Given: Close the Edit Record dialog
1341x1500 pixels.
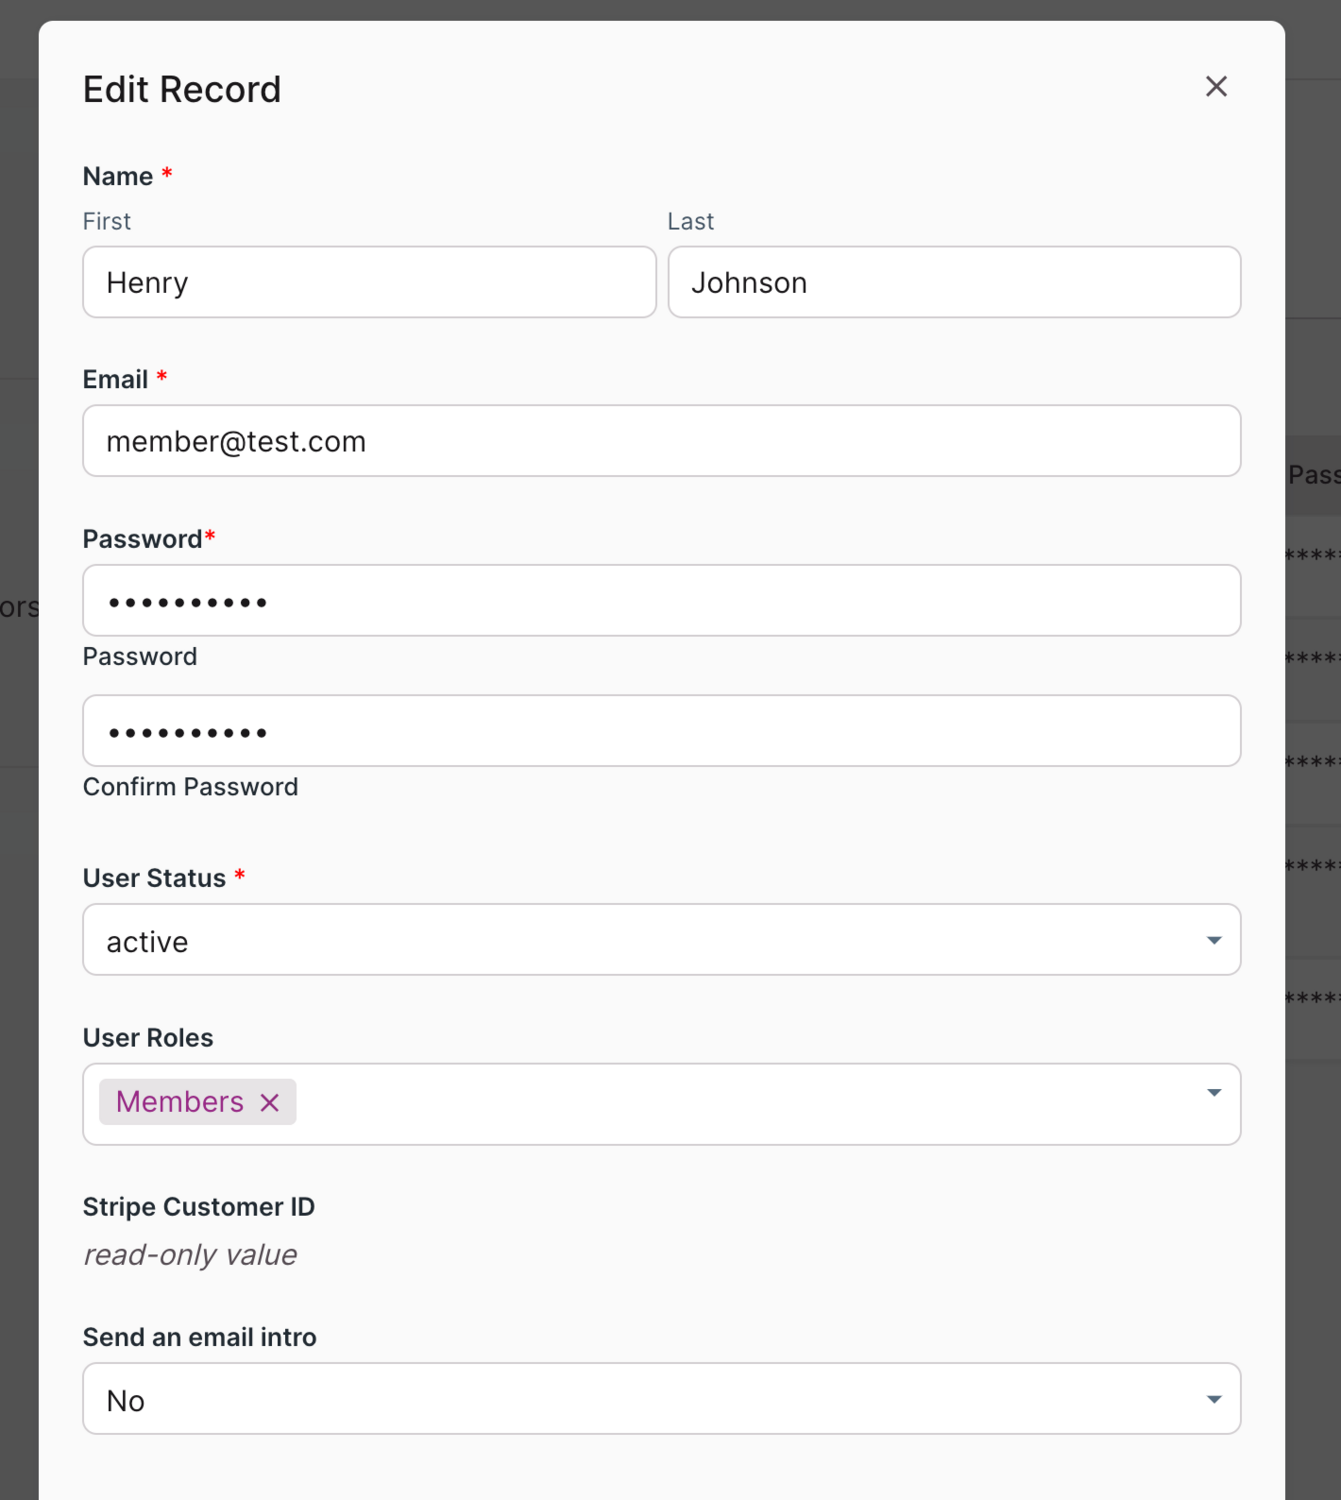Looking at the screenshot, I should pos(1216,87).
